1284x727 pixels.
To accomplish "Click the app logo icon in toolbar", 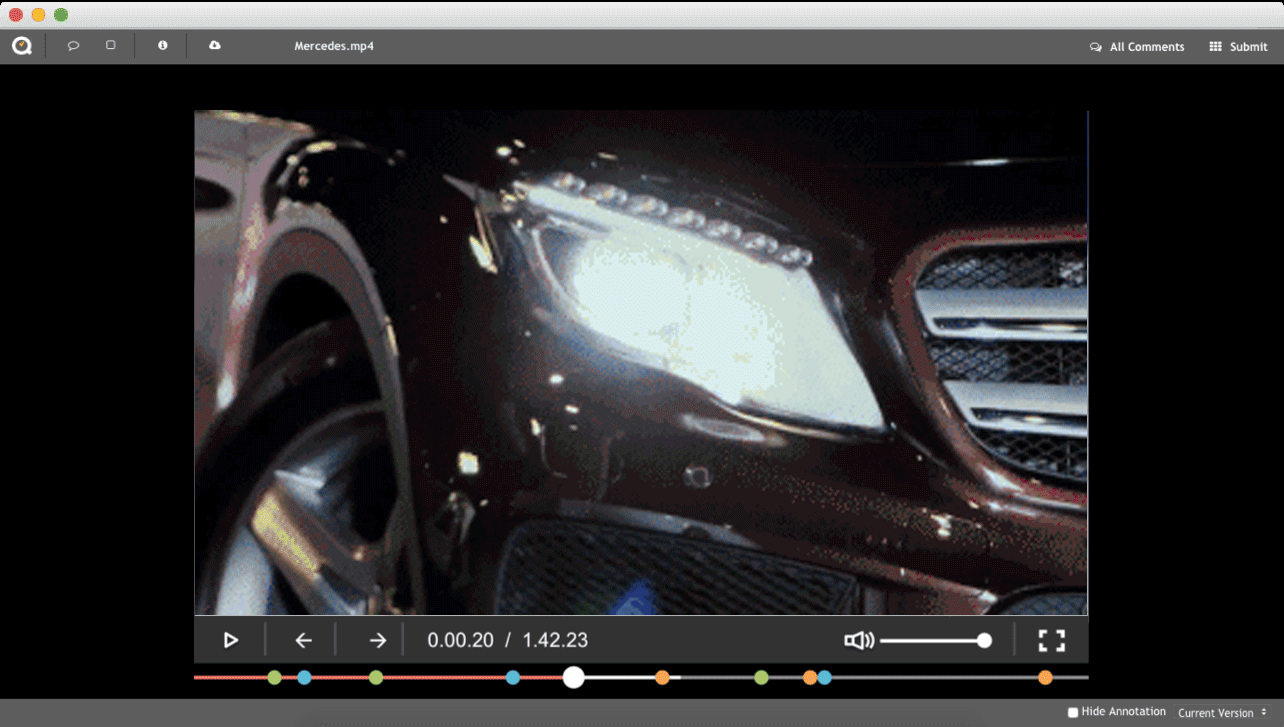I will [22, 46].
